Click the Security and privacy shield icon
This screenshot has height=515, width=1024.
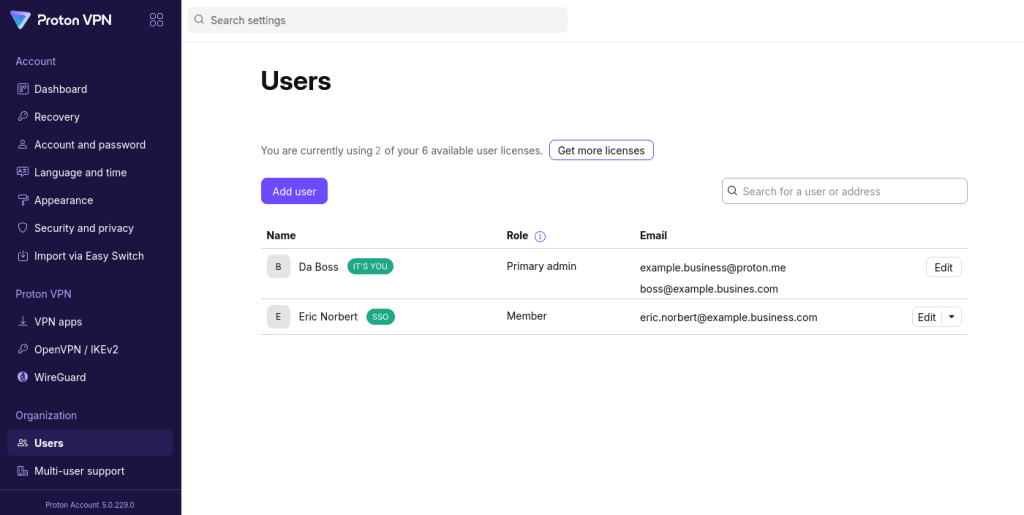click(23, 228)
